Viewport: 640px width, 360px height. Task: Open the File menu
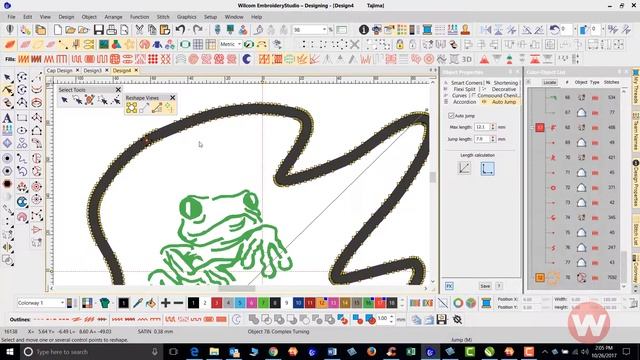(11, 17)
